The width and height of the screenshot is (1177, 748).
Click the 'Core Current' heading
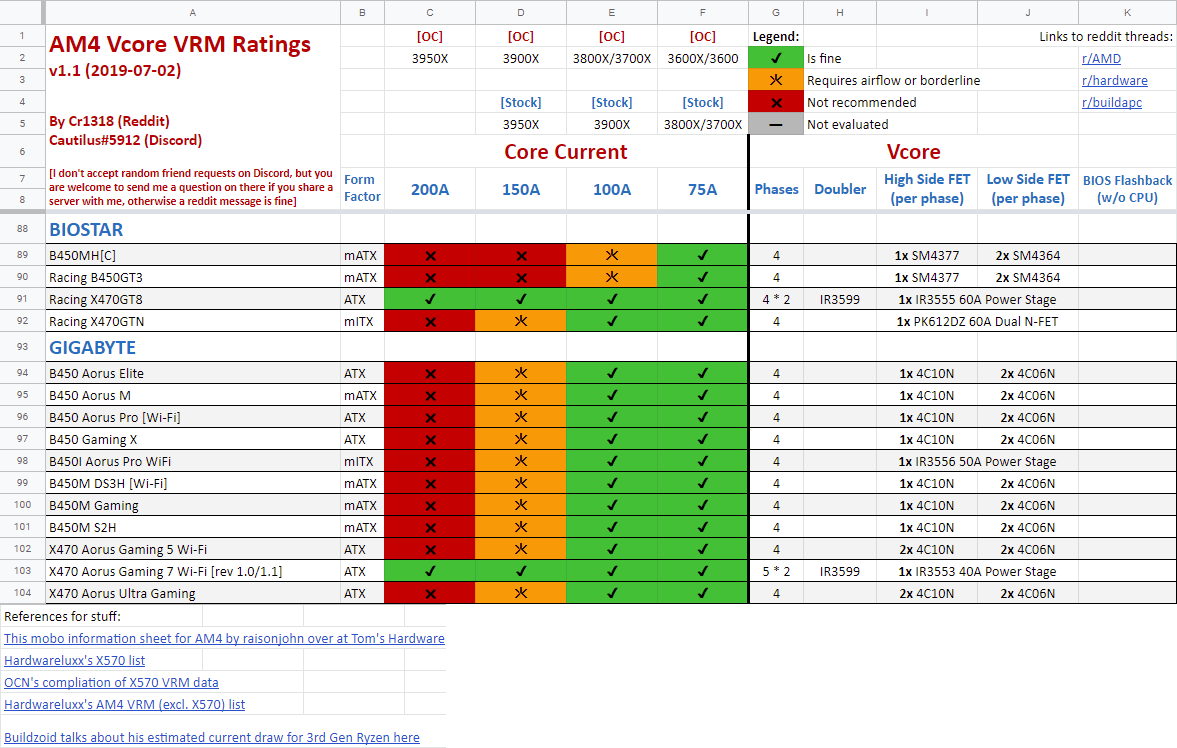coord(566,152)
